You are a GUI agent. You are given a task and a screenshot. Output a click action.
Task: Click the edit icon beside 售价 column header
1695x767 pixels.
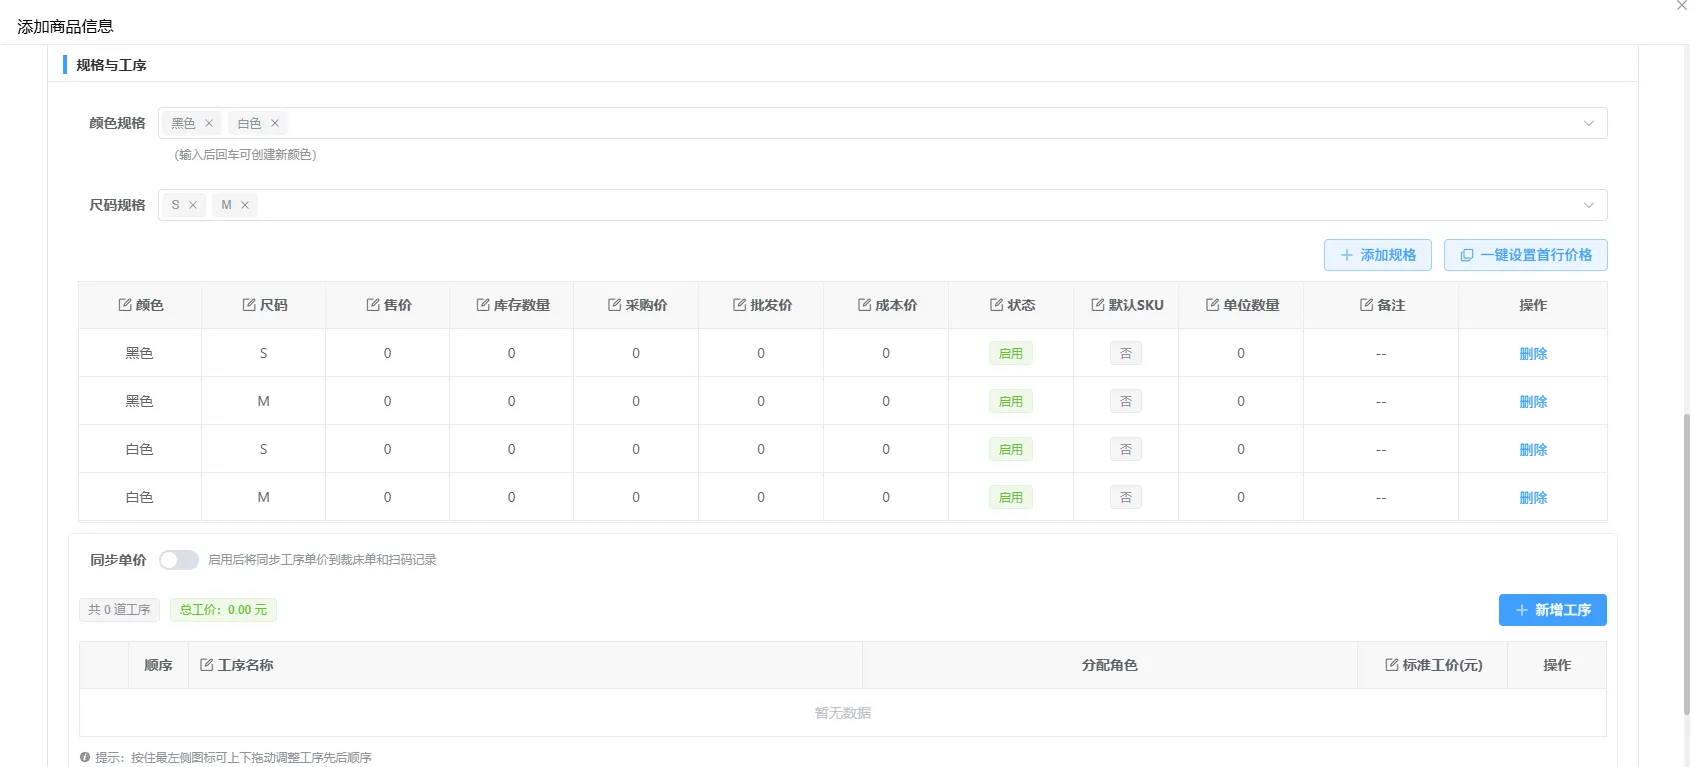(x=373, y=305)
